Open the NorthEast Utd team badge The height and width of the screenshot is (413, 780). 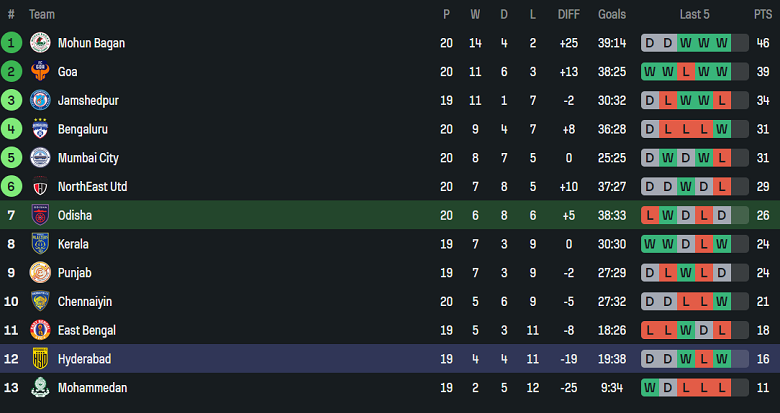click(40, 187)
